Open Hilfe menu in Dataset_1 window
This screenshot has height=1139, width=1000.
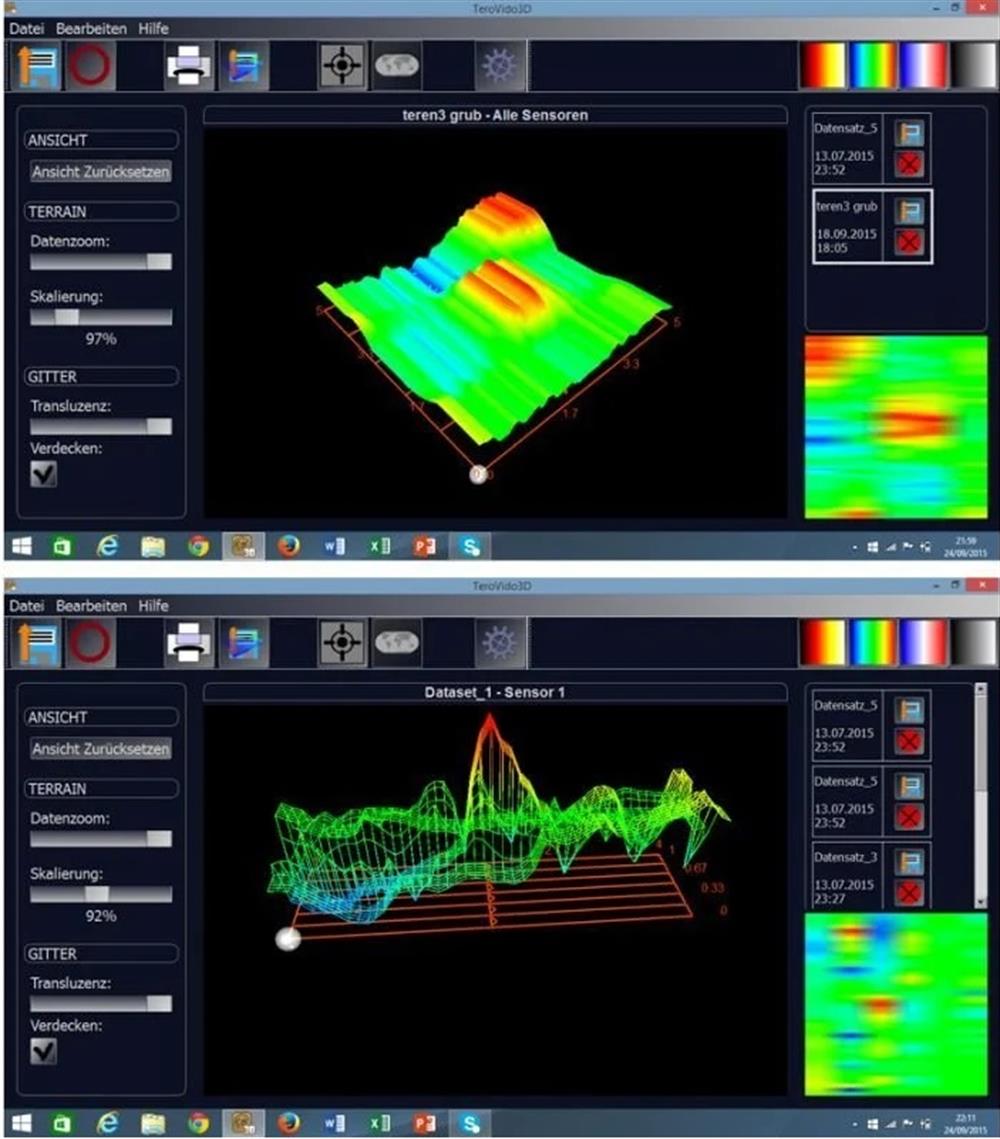tap(153, 606)
